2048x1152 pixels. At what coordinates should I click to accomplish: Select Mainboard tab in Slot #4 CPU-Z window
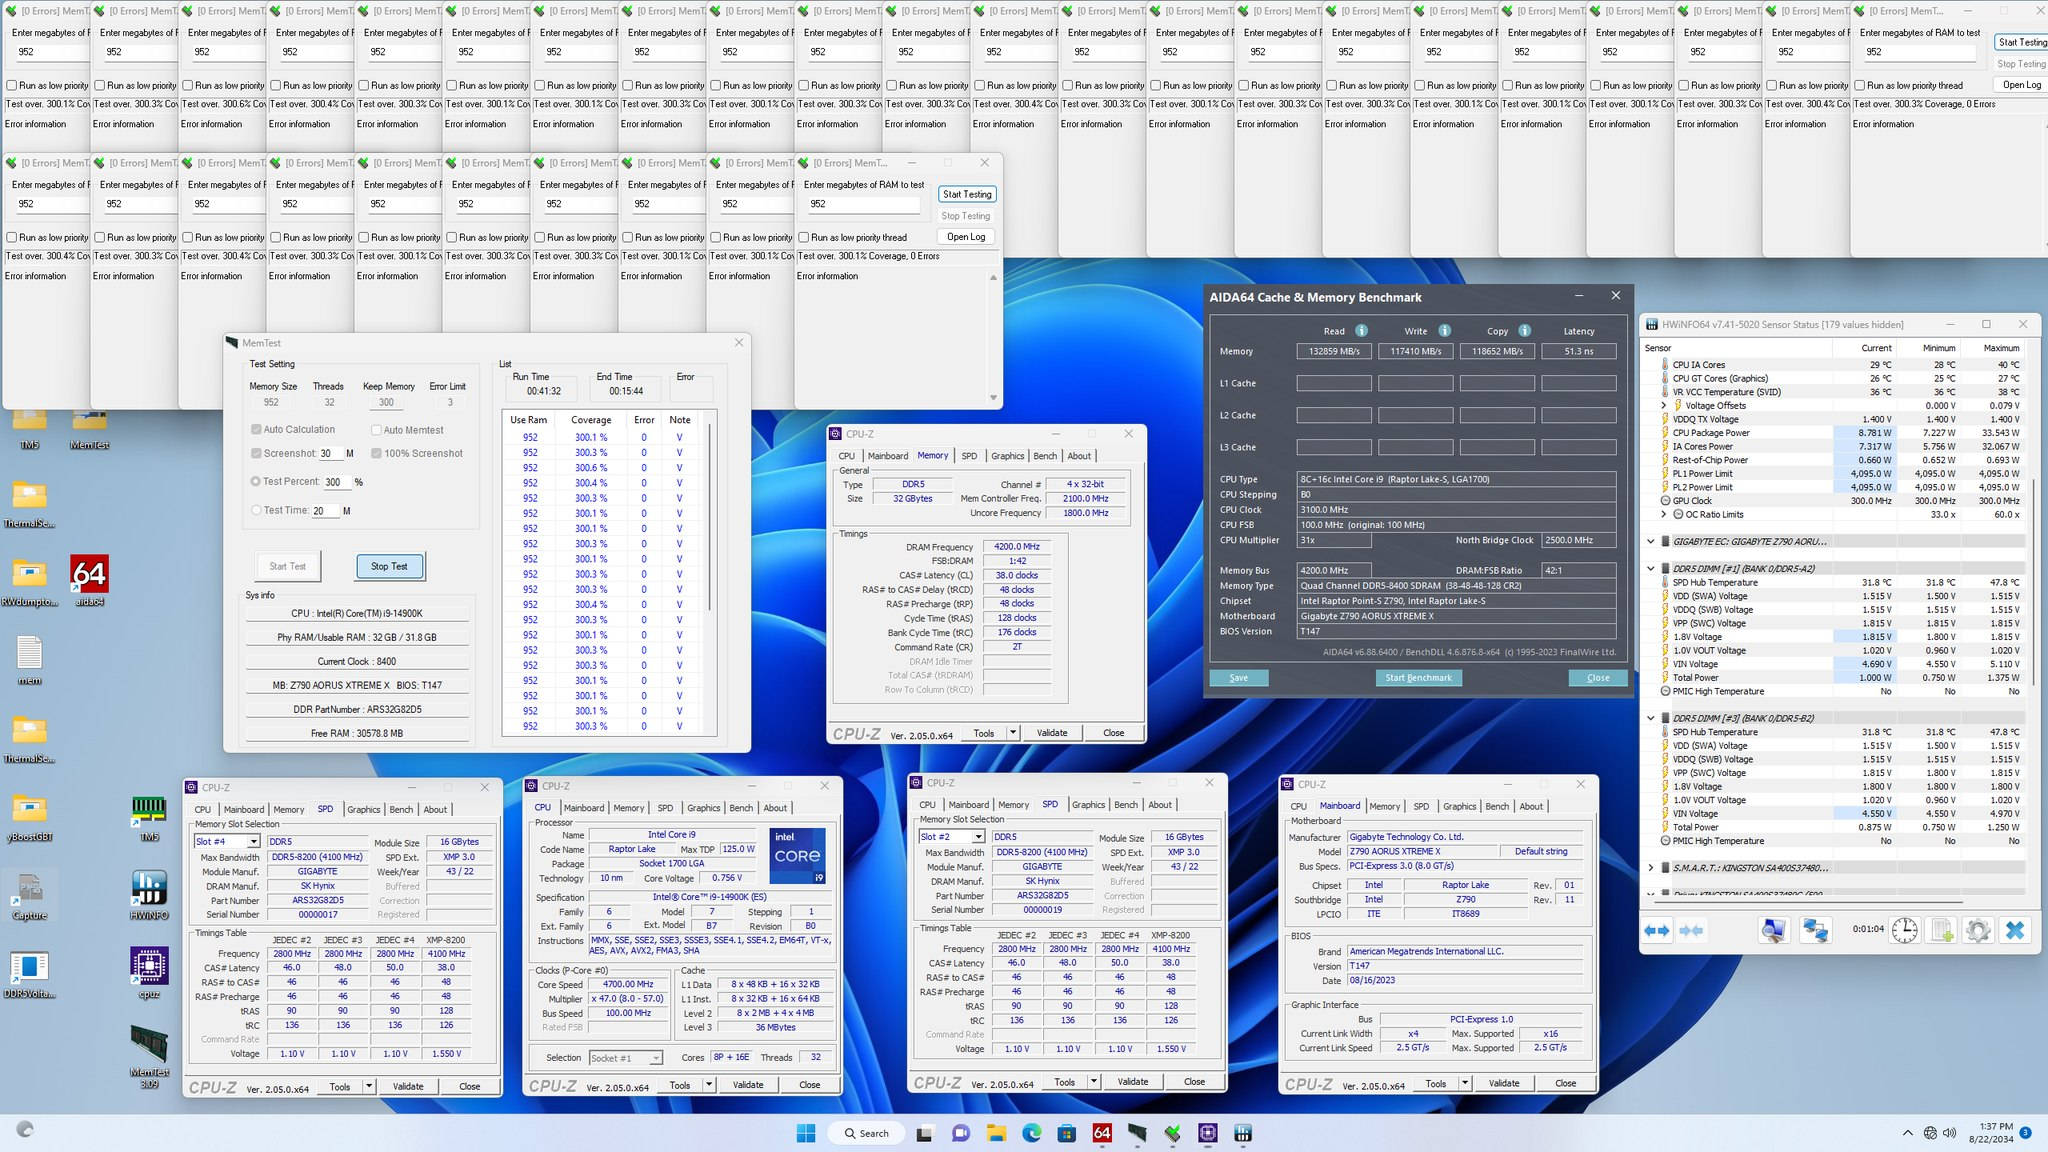[244, 810]
